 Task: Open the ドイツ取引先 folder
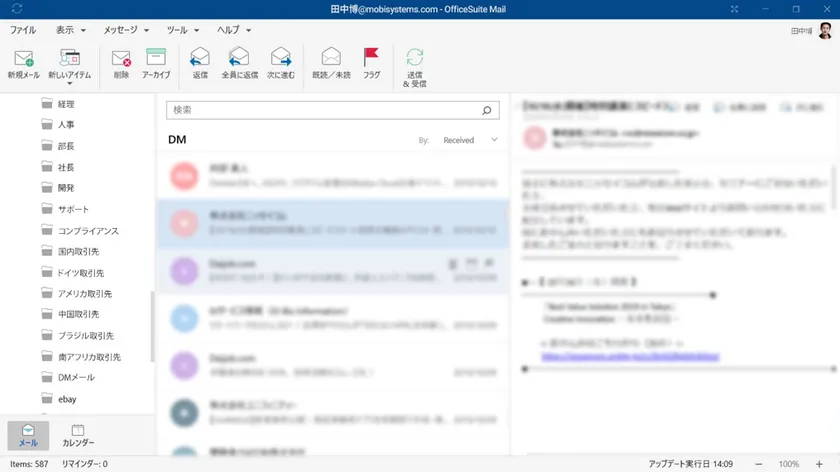(79, 273)
